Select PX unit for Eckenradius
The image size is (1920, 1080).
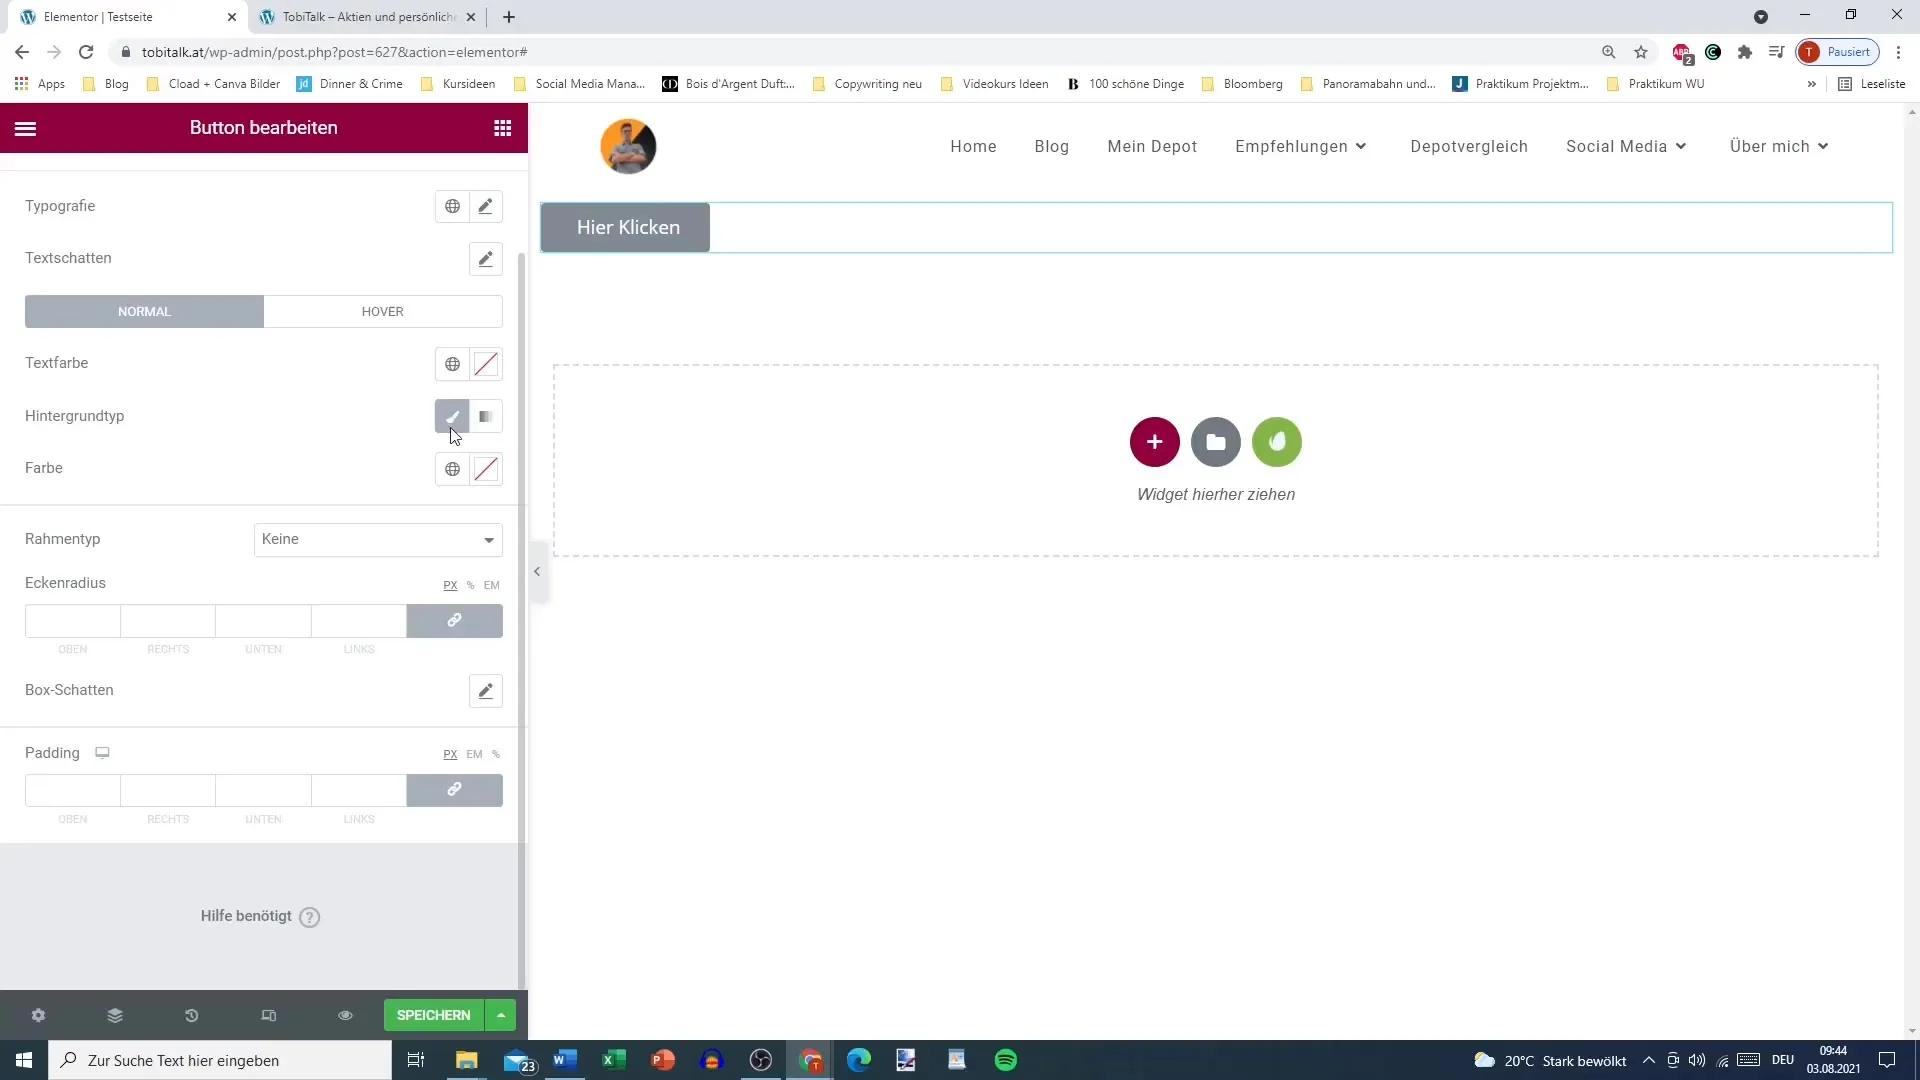coord(450,585)
